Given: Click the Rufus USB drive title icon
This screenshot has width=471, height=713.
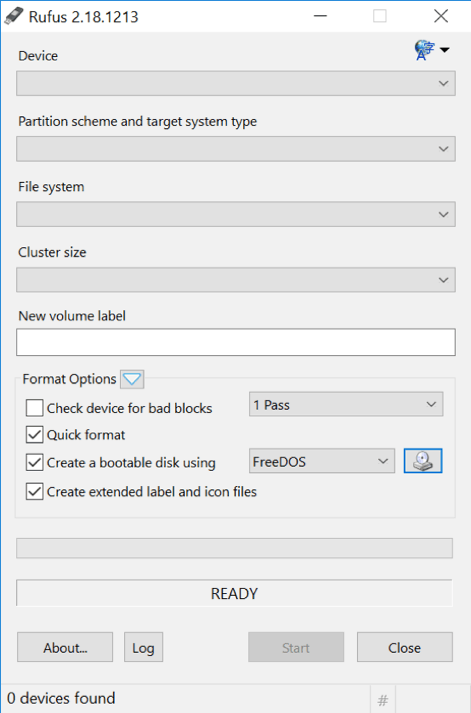Looking at the screenshot, I should (14, 16).
